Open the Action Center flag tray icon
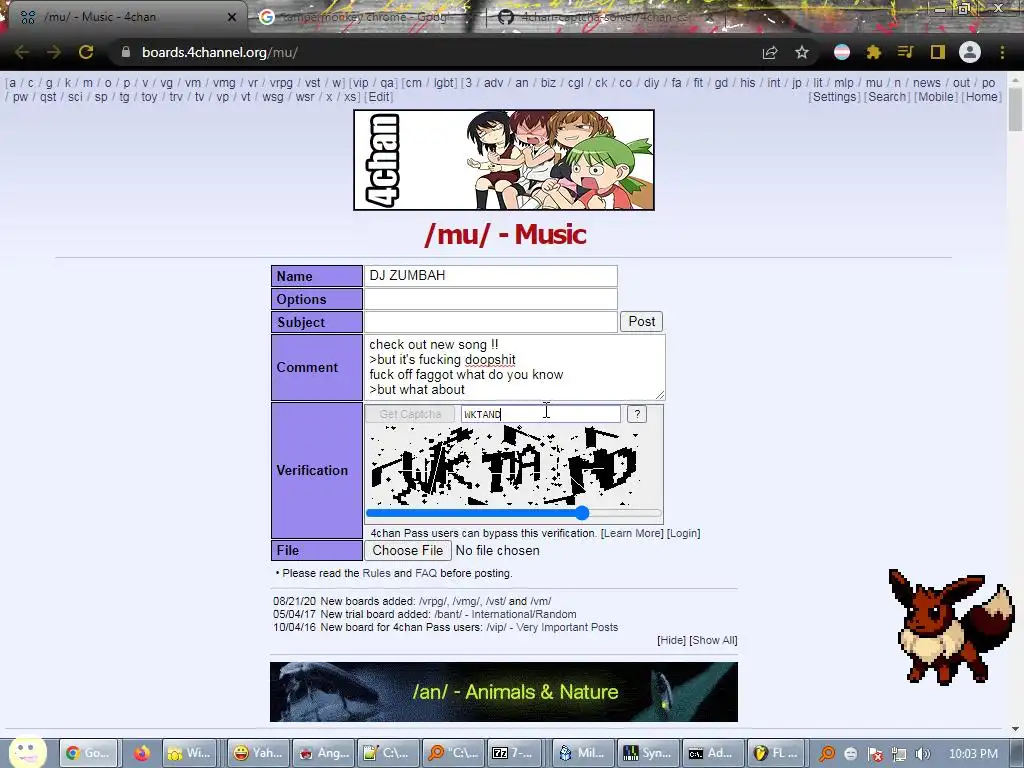Viewport: 1024px width, 768px height. [x=875, y=754]
